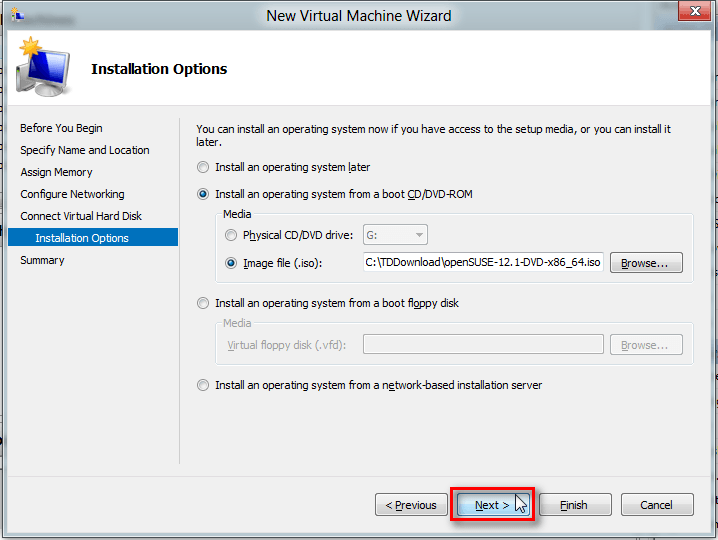The width and height of the screenshot is (718, 540).
Task: Click the Next button
Action: (492, 505)
